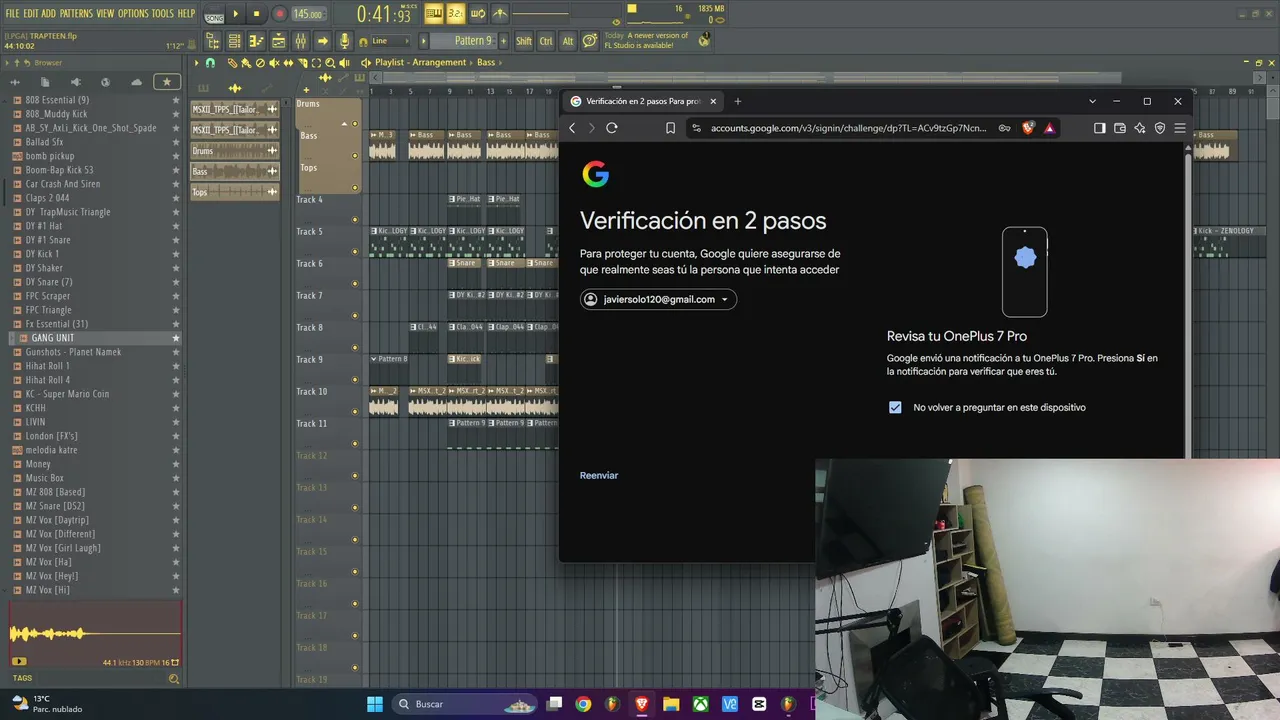1280x720 pixels.
Task: Toggle the Playlist magnet snap icon
Action: coord(210,63)
